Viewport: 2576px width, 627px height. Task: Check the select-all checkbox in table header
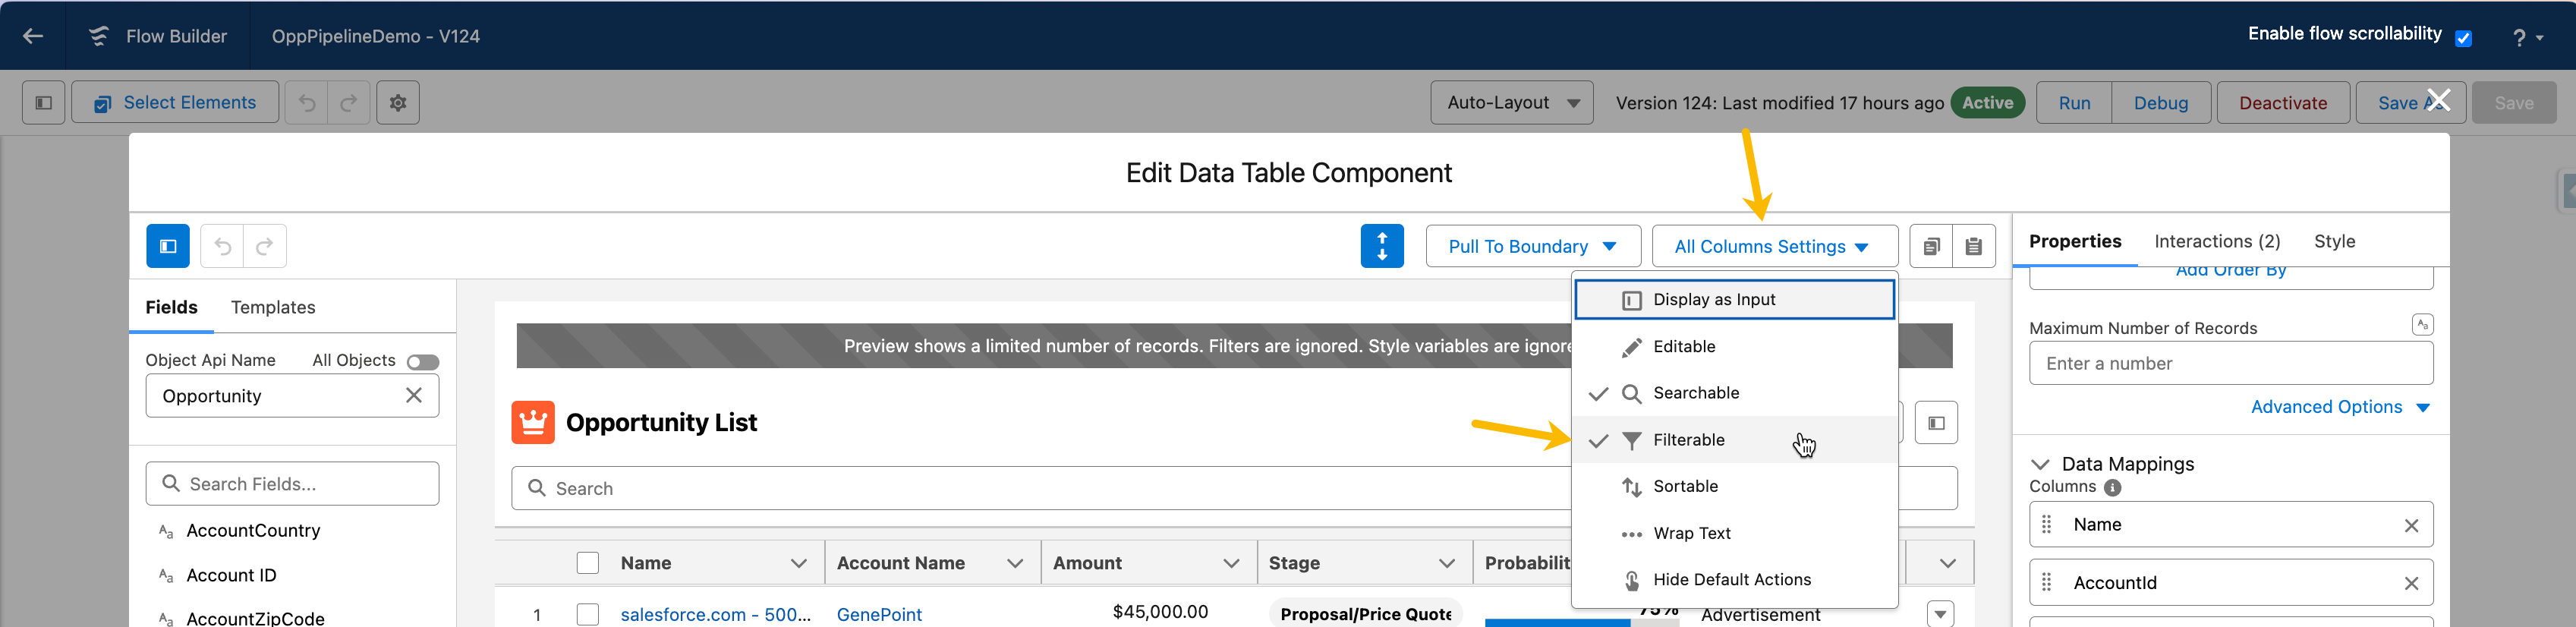[x=588, y=563]
